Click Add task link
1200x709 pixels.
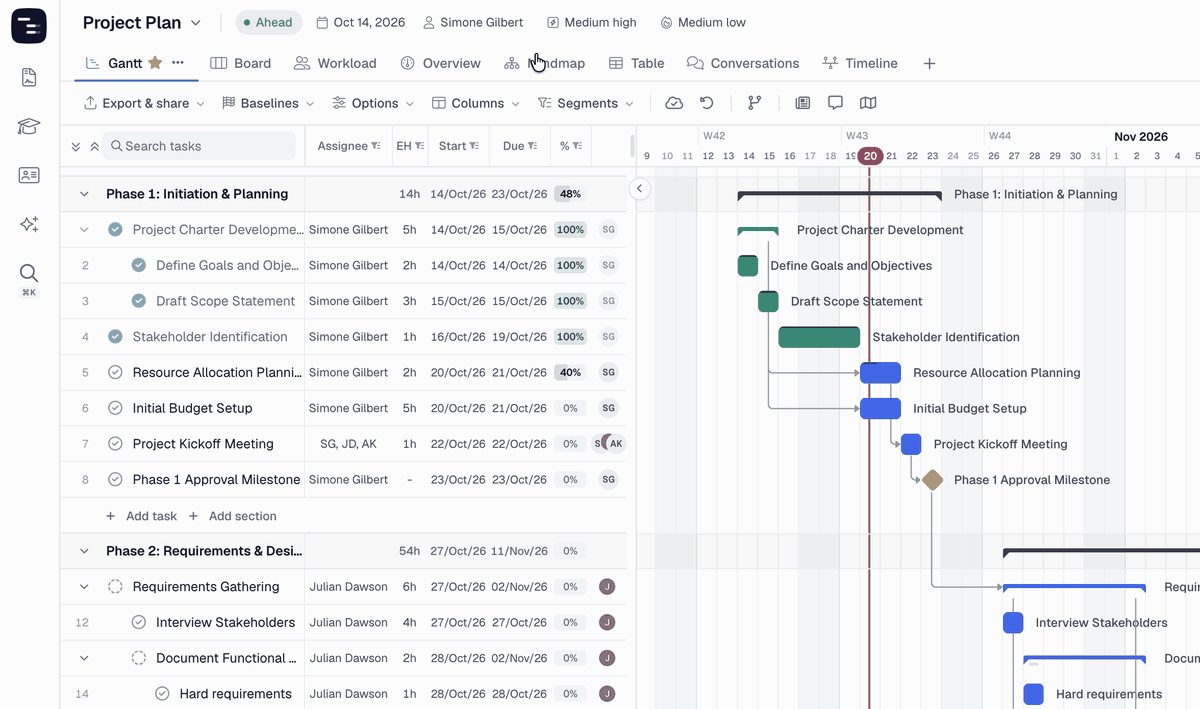[x=141, y=516]
